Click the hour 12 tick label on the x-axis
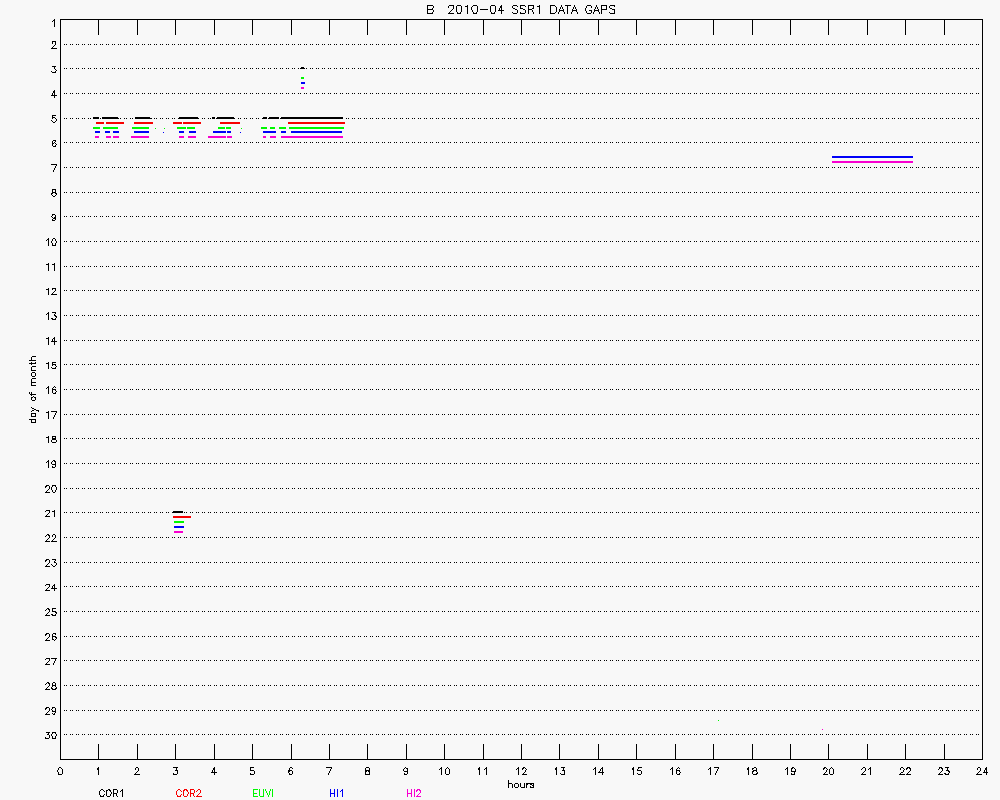The image size is (1000, 800). 521,771
